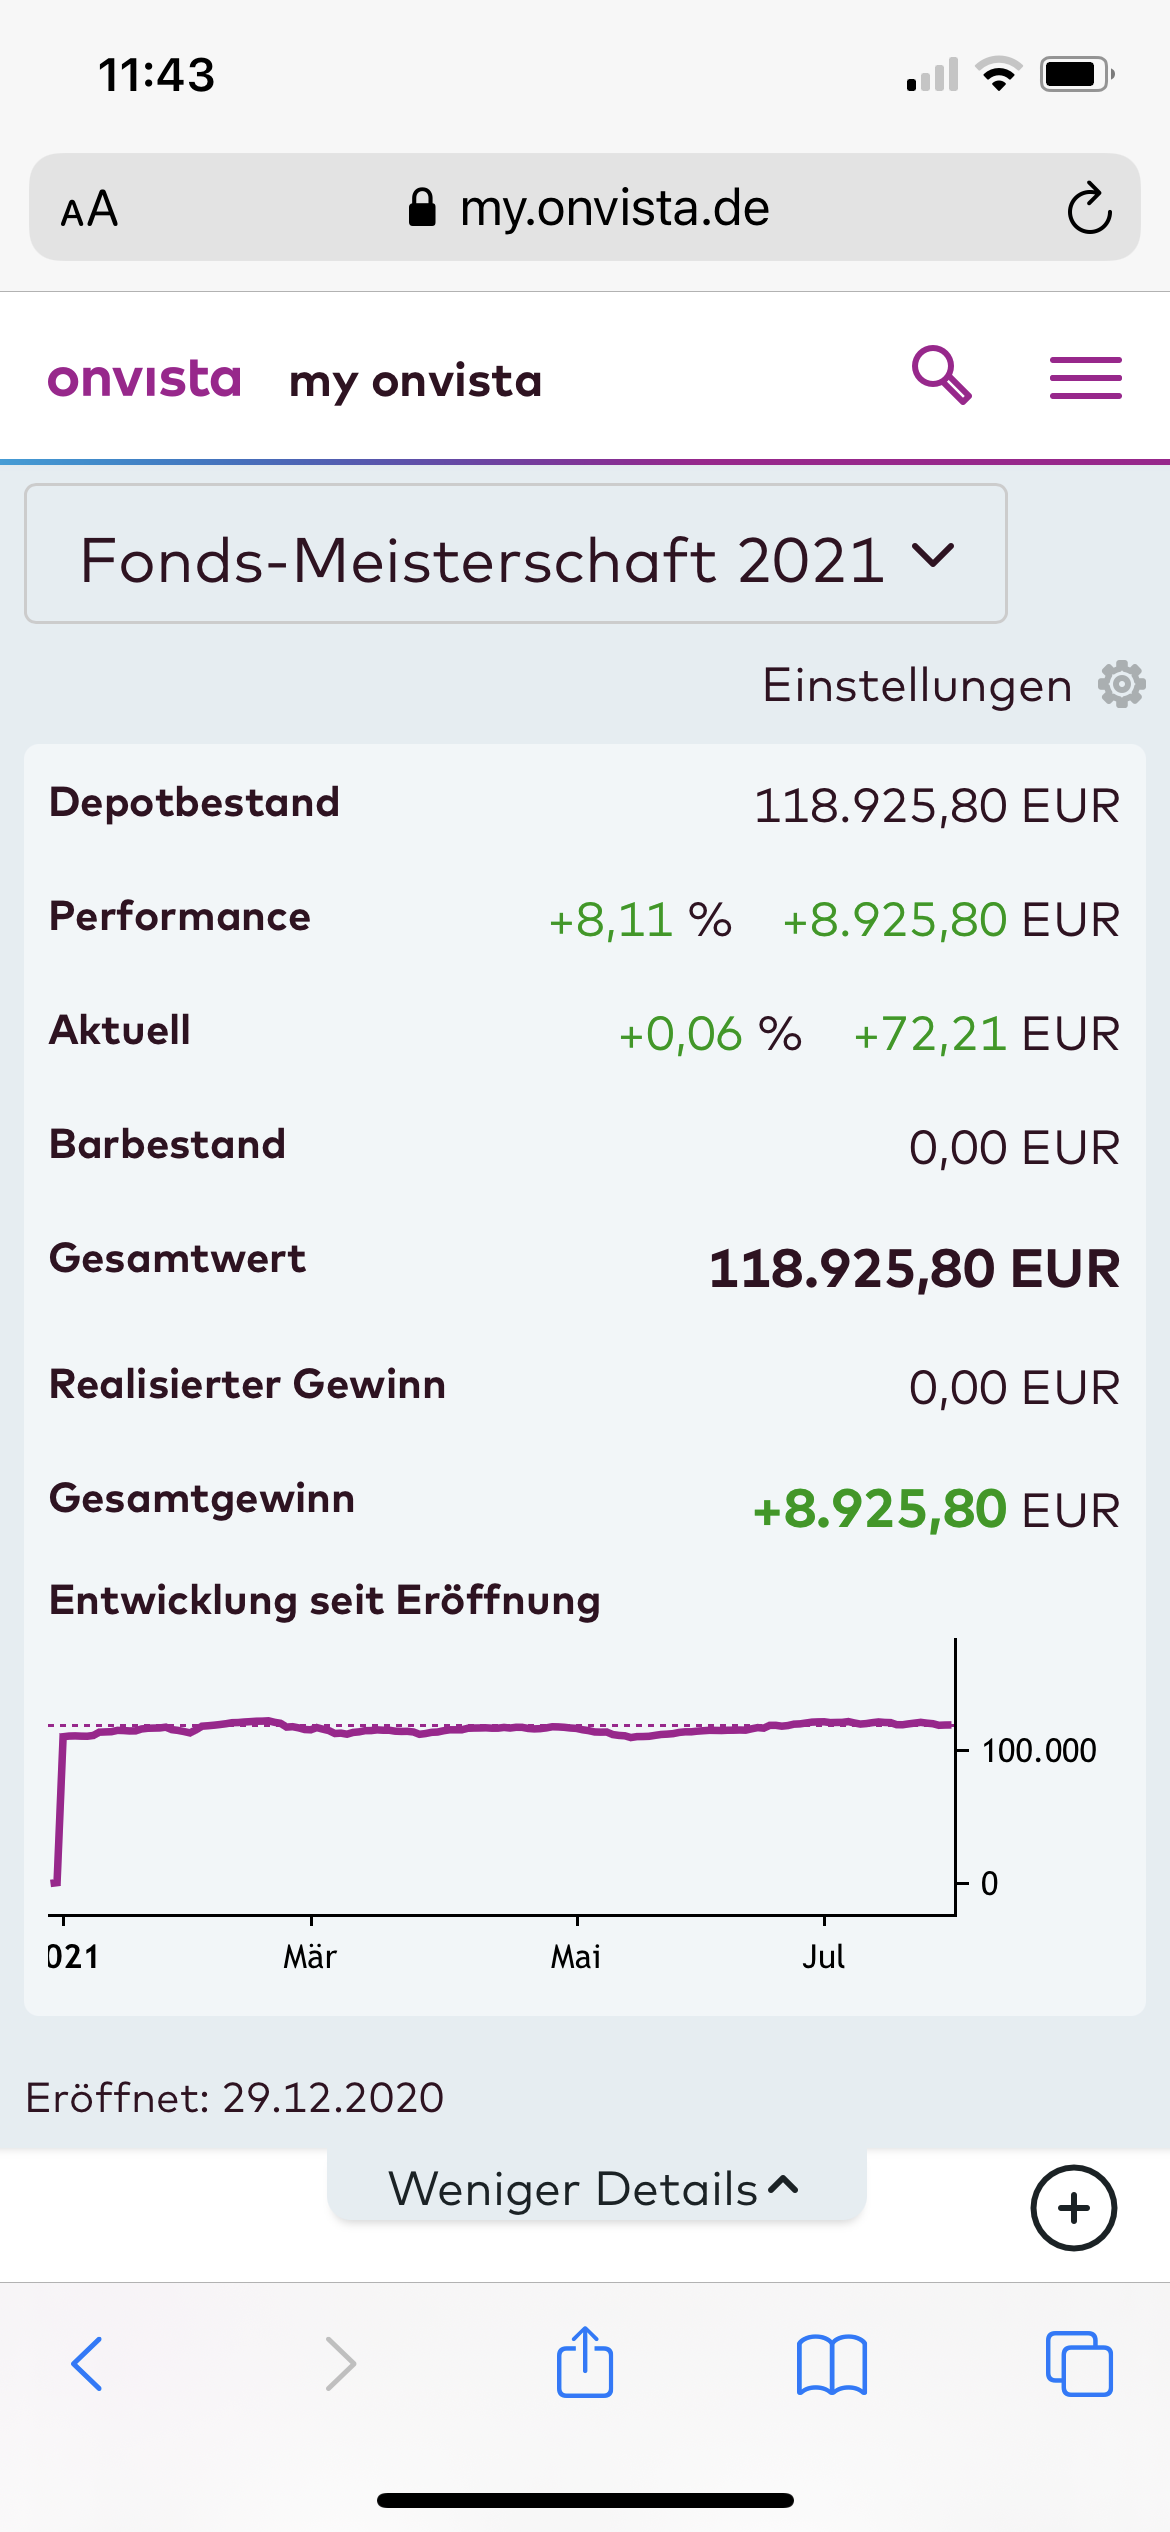
Task: Click the Jul marker on chart axis
Action: (x=823, y=1956)
